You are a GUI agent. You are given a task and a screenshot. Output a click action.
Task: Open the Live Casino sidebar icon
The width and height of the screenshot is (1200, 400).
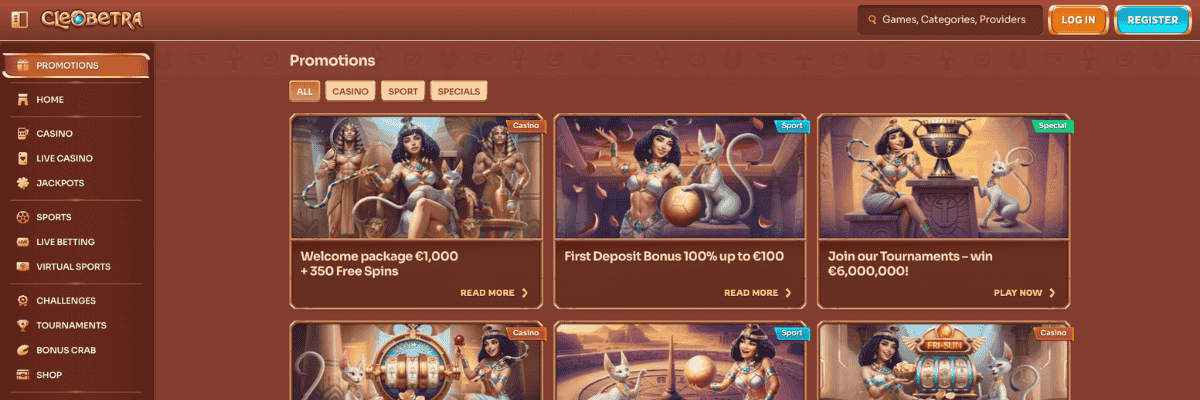23,158
